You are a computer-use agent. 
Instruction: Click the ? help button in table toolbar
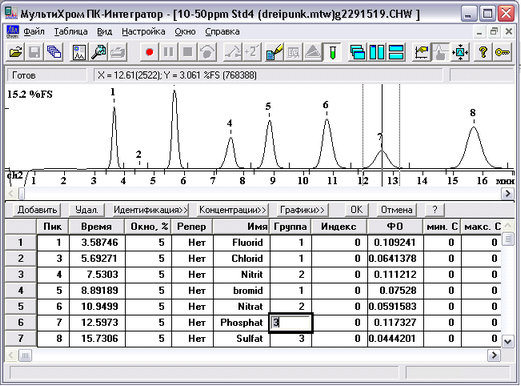(x=434, y=210)
